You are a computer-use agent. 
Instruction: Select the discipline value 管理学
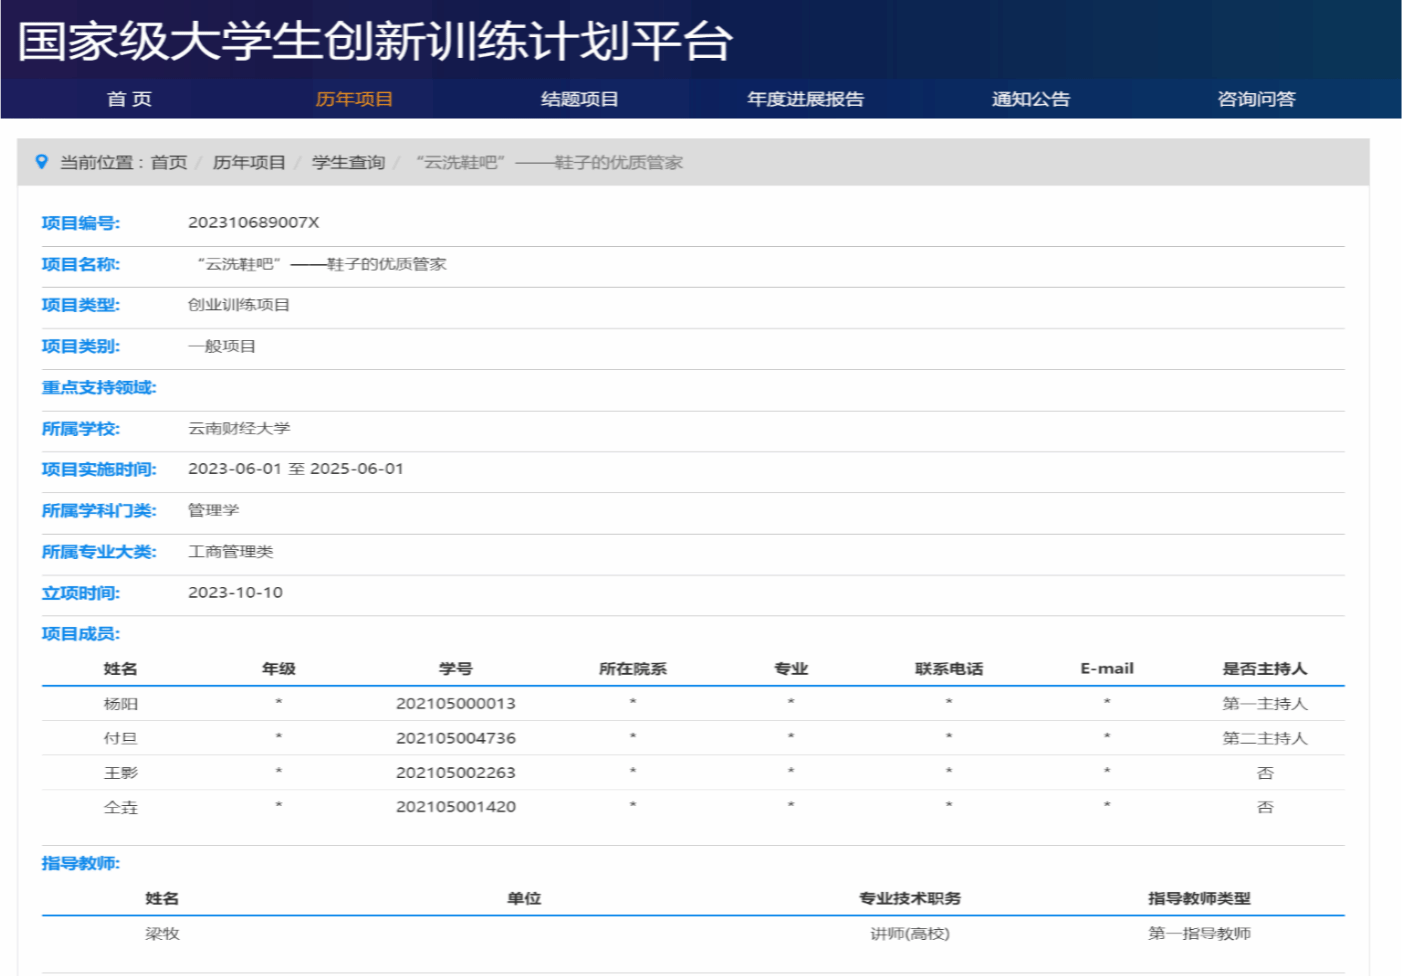pyautogui.click(x=214, y=510)
